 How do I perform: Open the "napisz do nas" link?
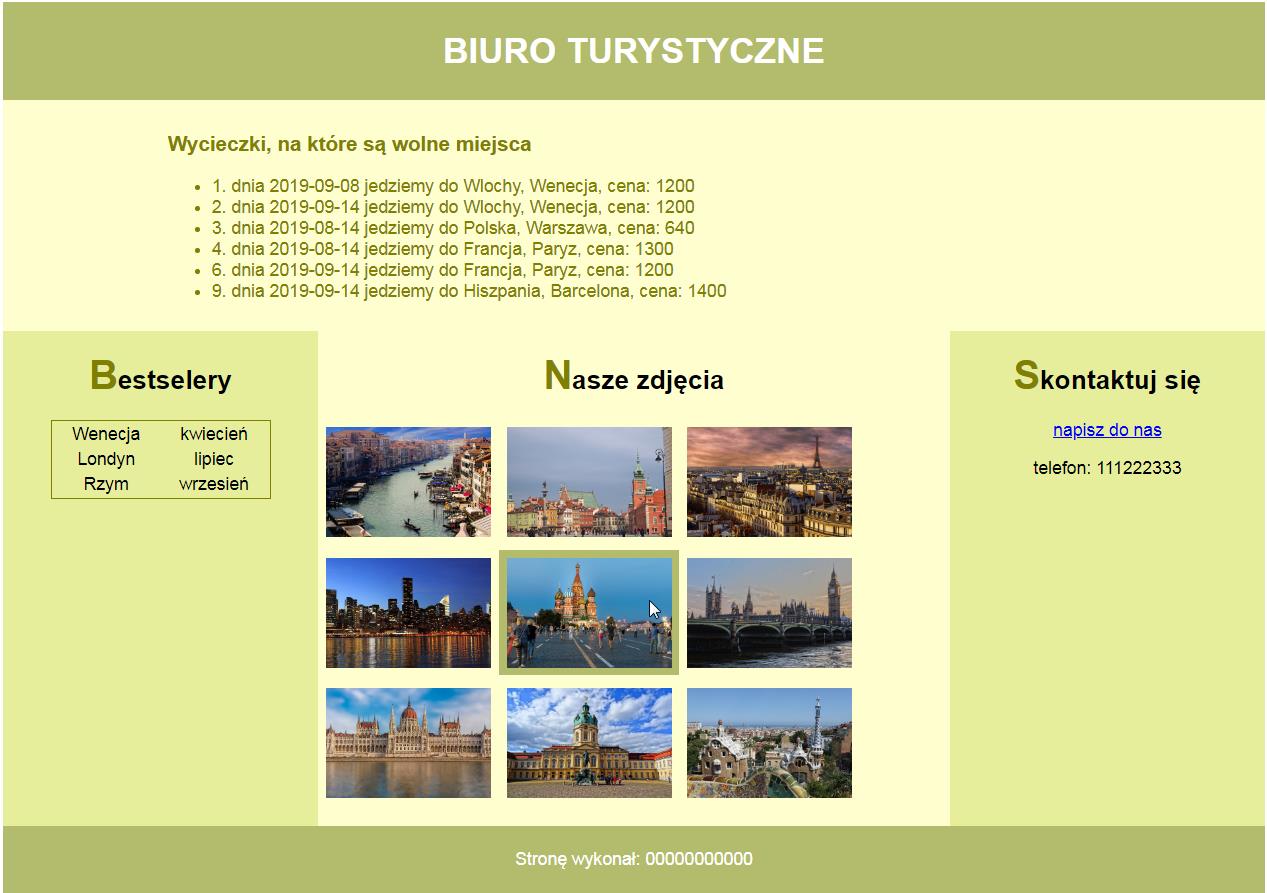[1107, 430]
